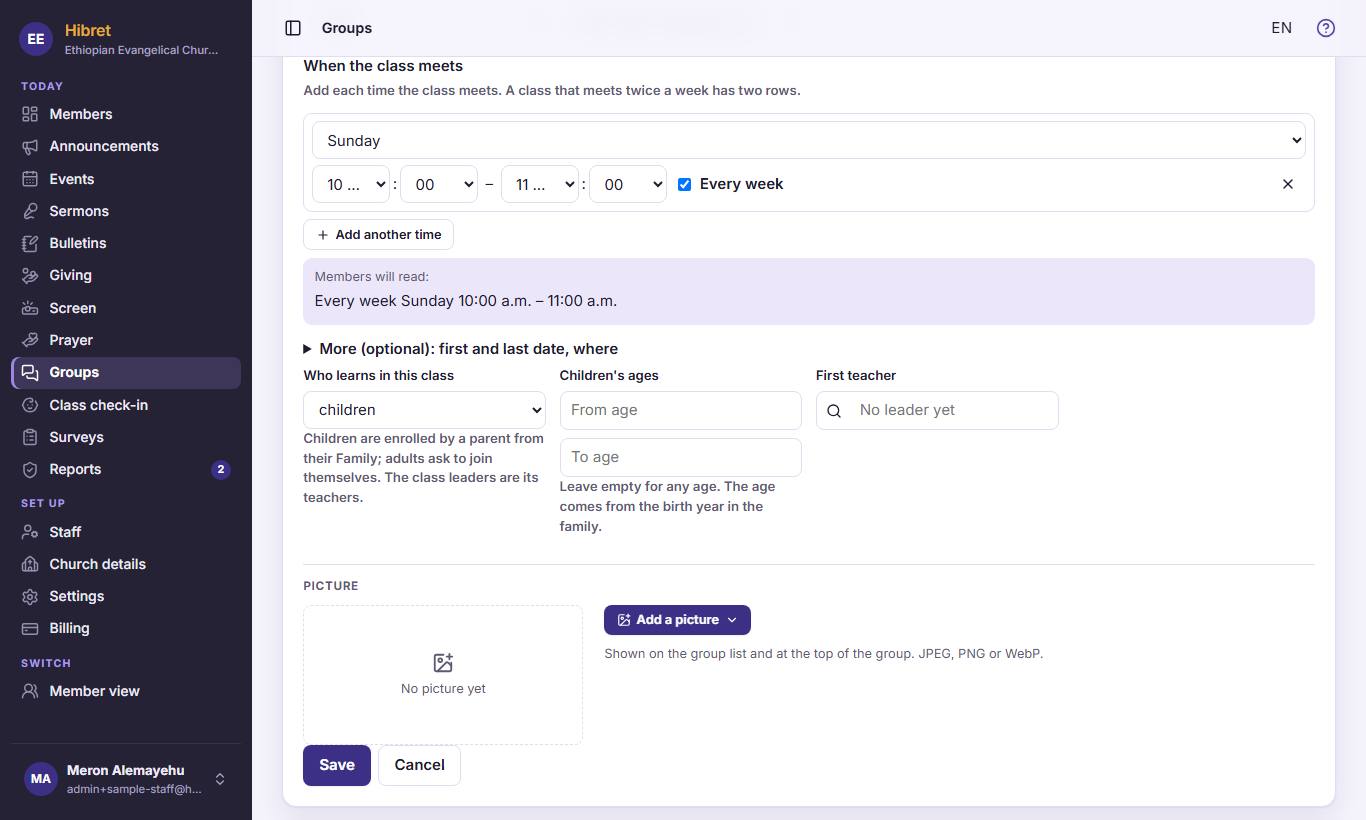Open the start minutes dropdown
The image size is (1366, 820).
point(439,184)
